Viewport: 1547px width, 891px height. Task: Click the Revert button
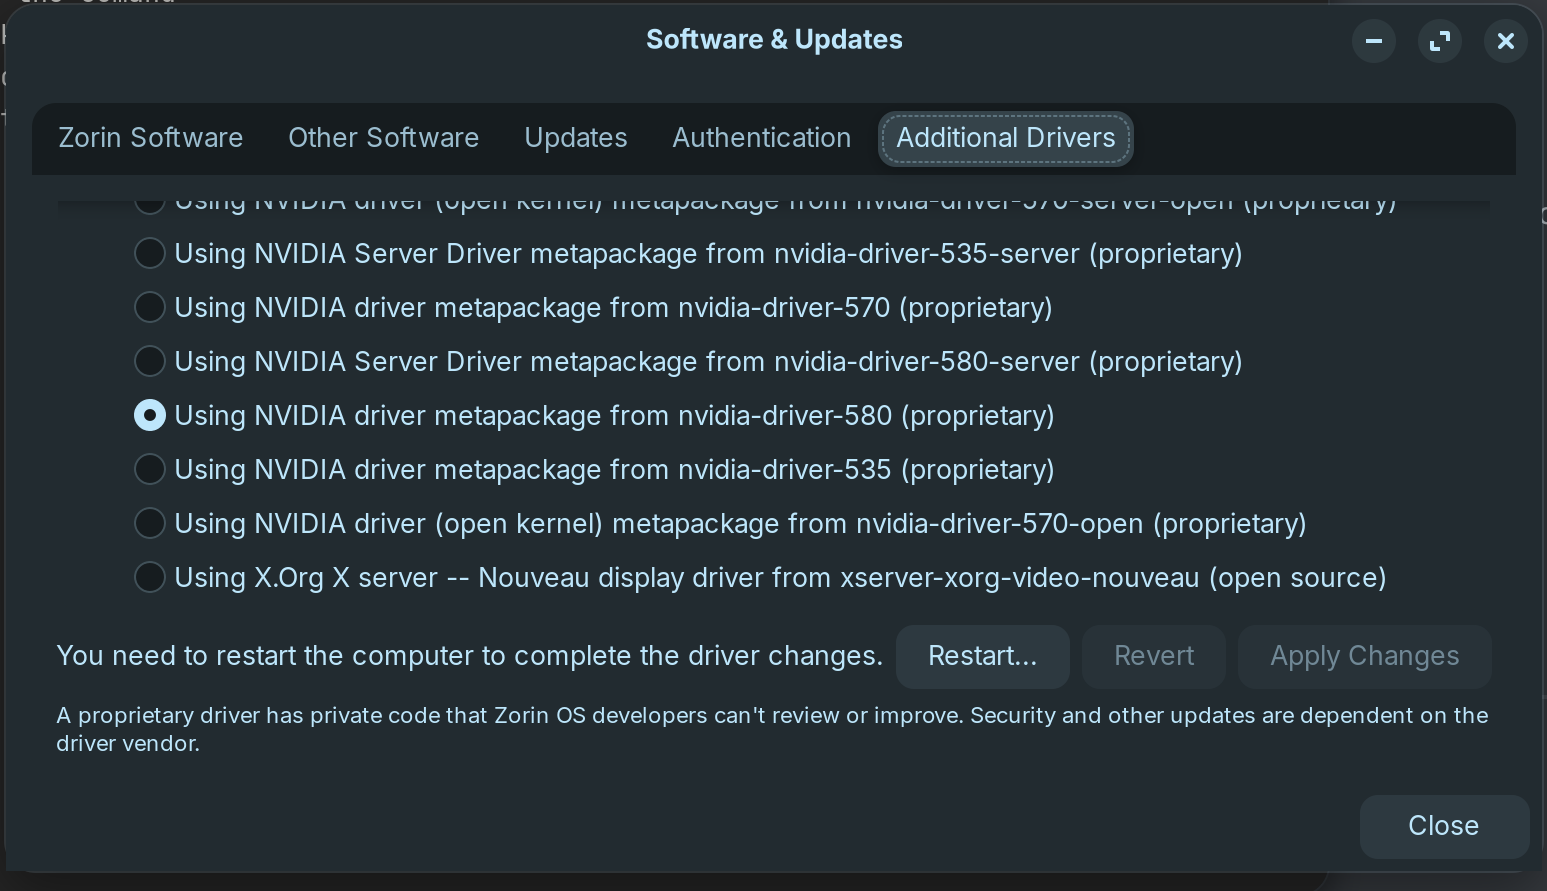coord(1153,656)
